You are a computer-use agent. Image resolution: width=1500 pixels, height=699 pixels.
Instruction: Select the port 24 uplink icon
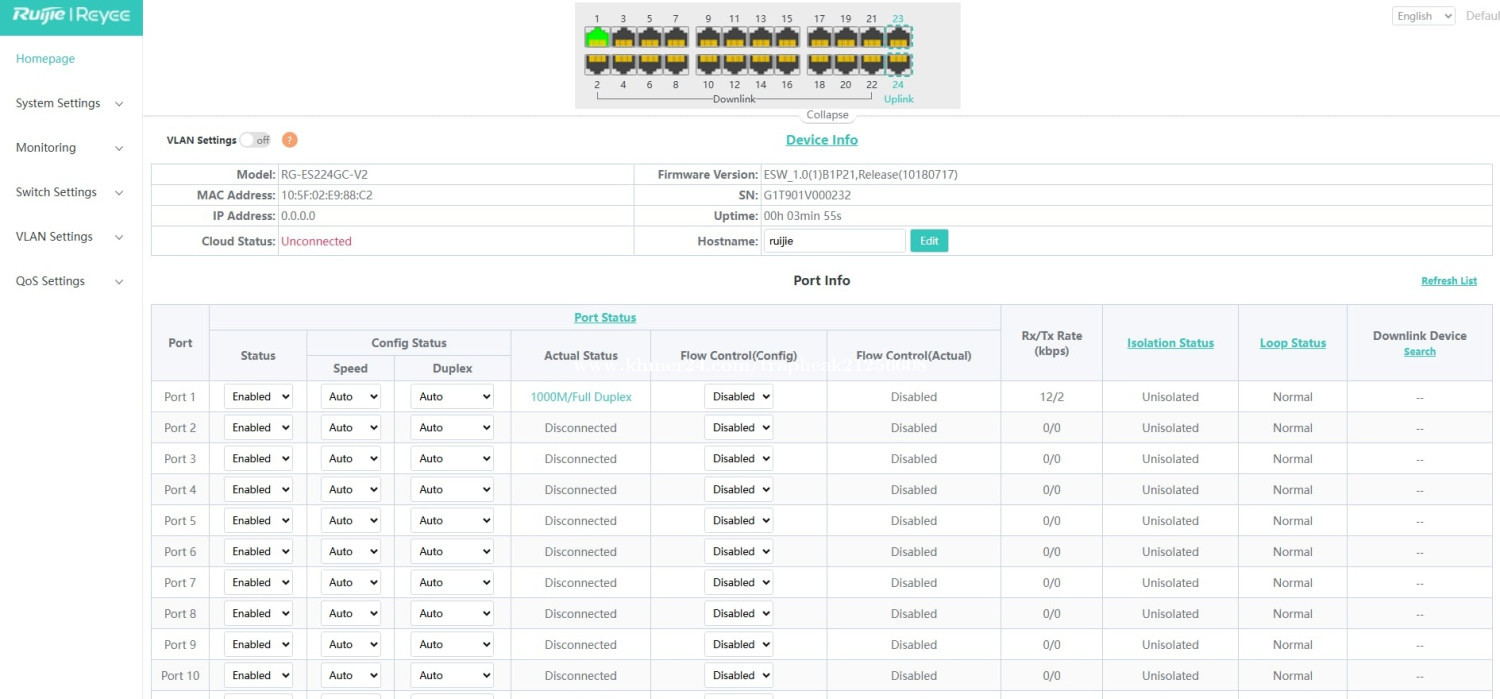[x=898, y=64]
